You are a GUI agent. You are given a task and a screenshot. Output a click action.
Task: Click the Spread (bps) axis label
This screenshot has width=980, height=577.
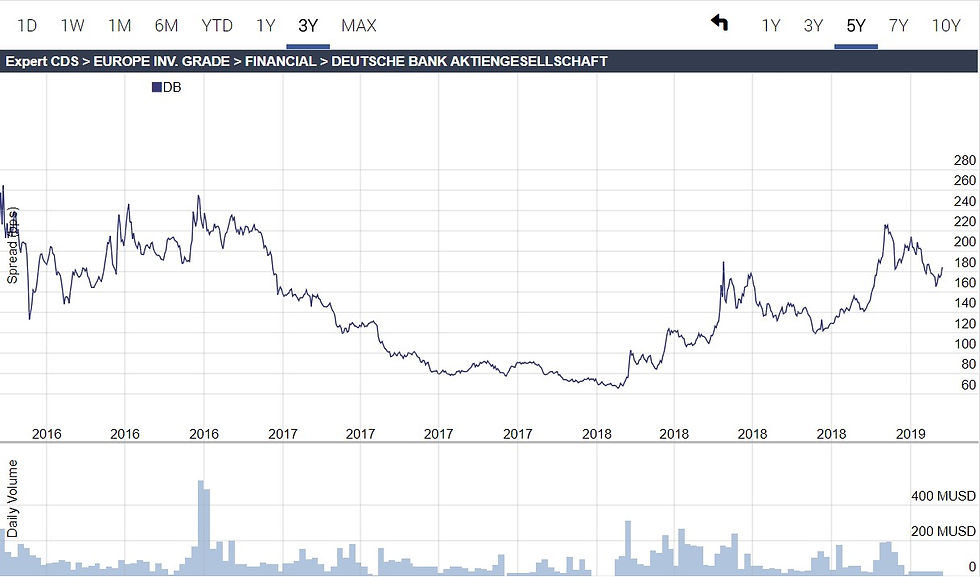tap(12, 245)
